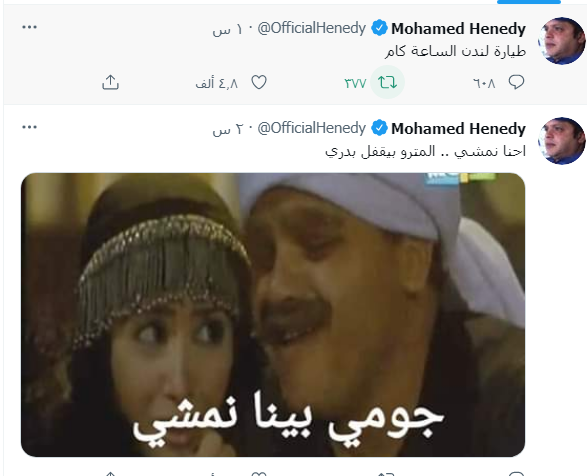
Task: Open the second tweet's timestamp link
Action: tap(228, 129)
